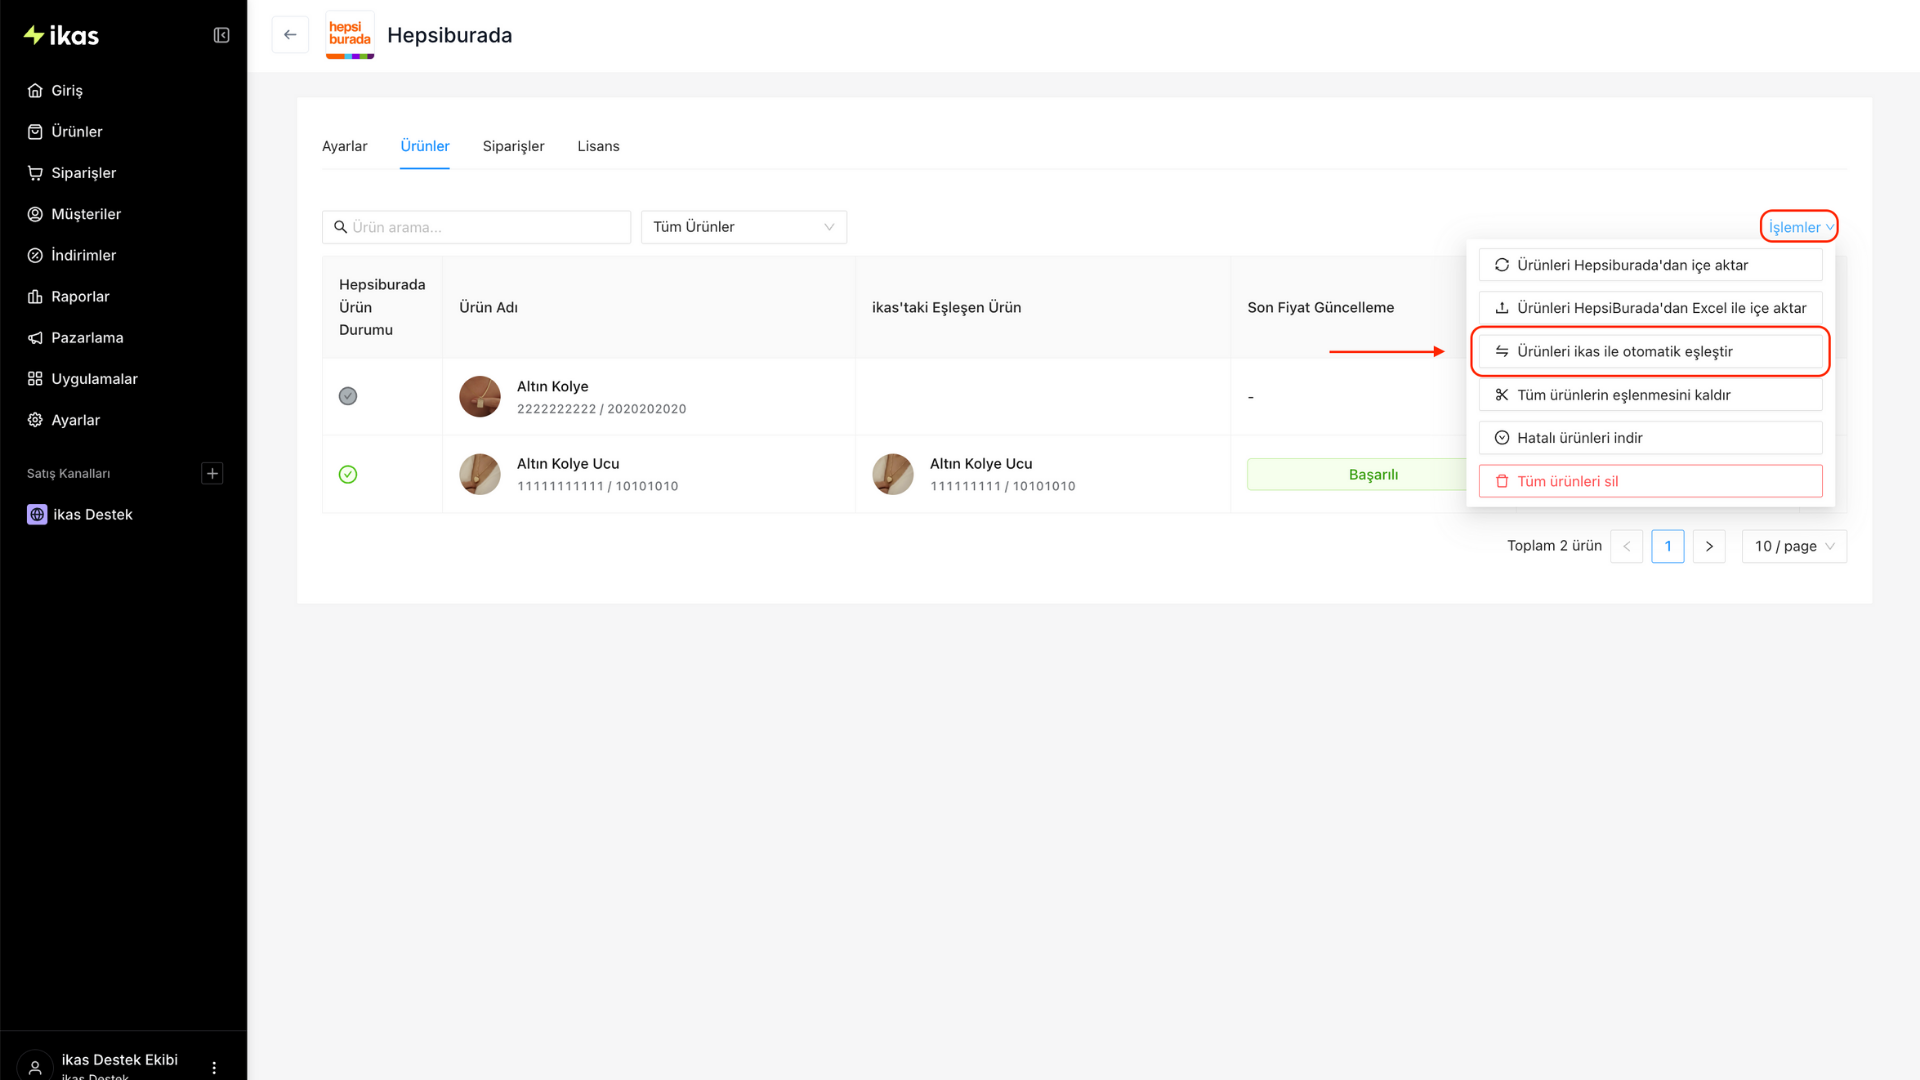Go to next page of products
The height and width of the screenshot is (1080, 1920).
tap(1709, 546)
